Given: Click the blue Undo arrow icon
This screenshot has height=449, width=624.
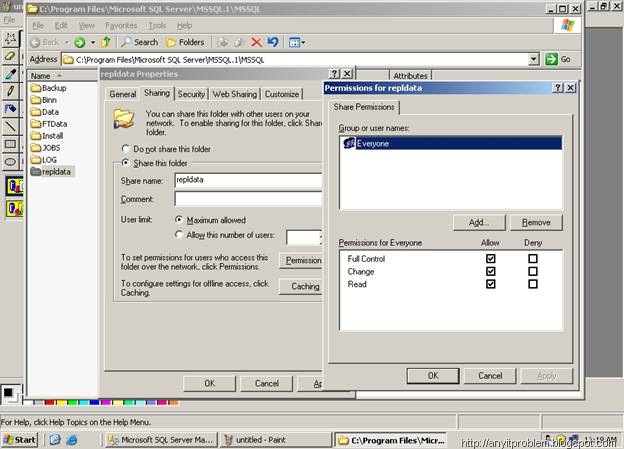Looking at the screenshot, I should click(273, 42).
